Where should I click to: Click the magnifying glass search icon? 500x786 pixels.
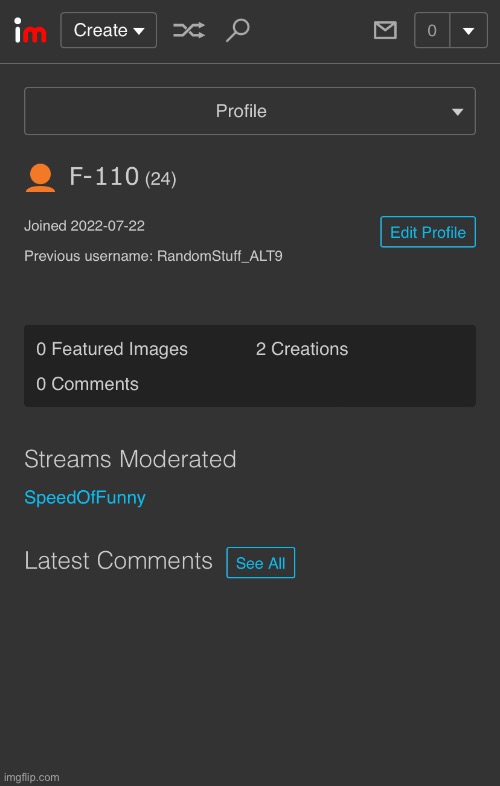click(238, 31)
